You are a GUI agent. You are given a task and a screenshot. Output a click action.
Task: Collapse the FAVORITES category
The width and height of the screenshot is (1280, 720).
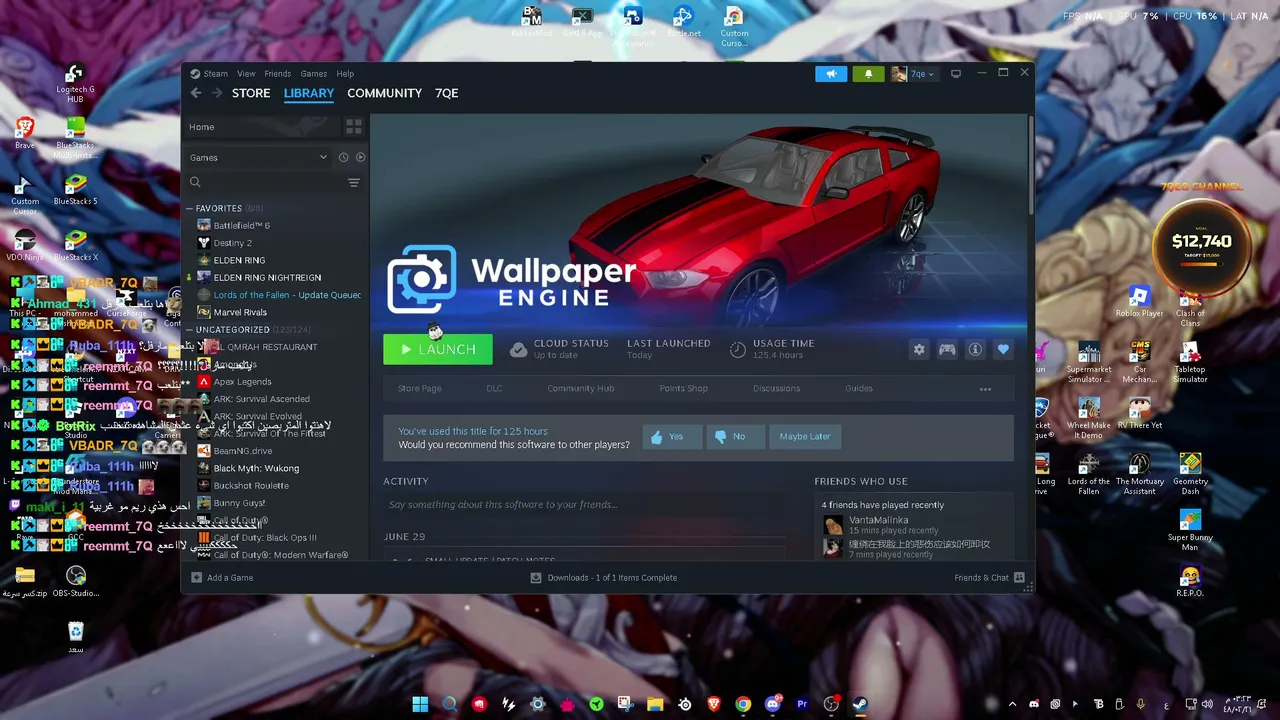click(189, 208)
